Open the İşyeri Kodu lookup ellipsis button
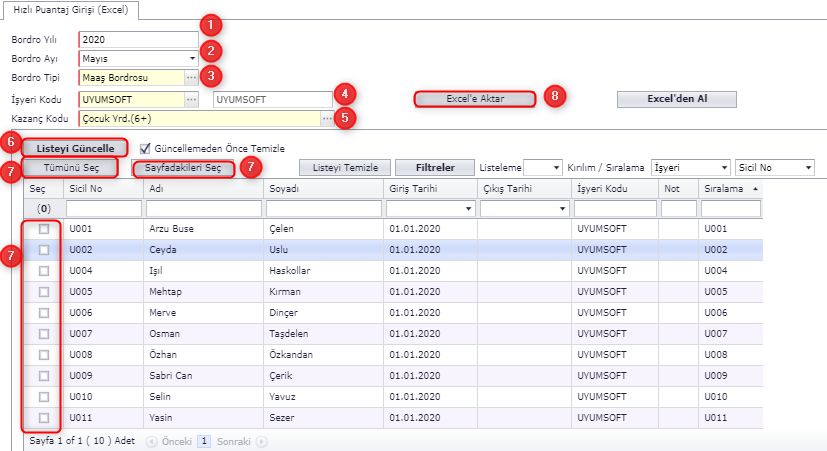This screenshot has height=451, width=827. (x=191, y=100)
